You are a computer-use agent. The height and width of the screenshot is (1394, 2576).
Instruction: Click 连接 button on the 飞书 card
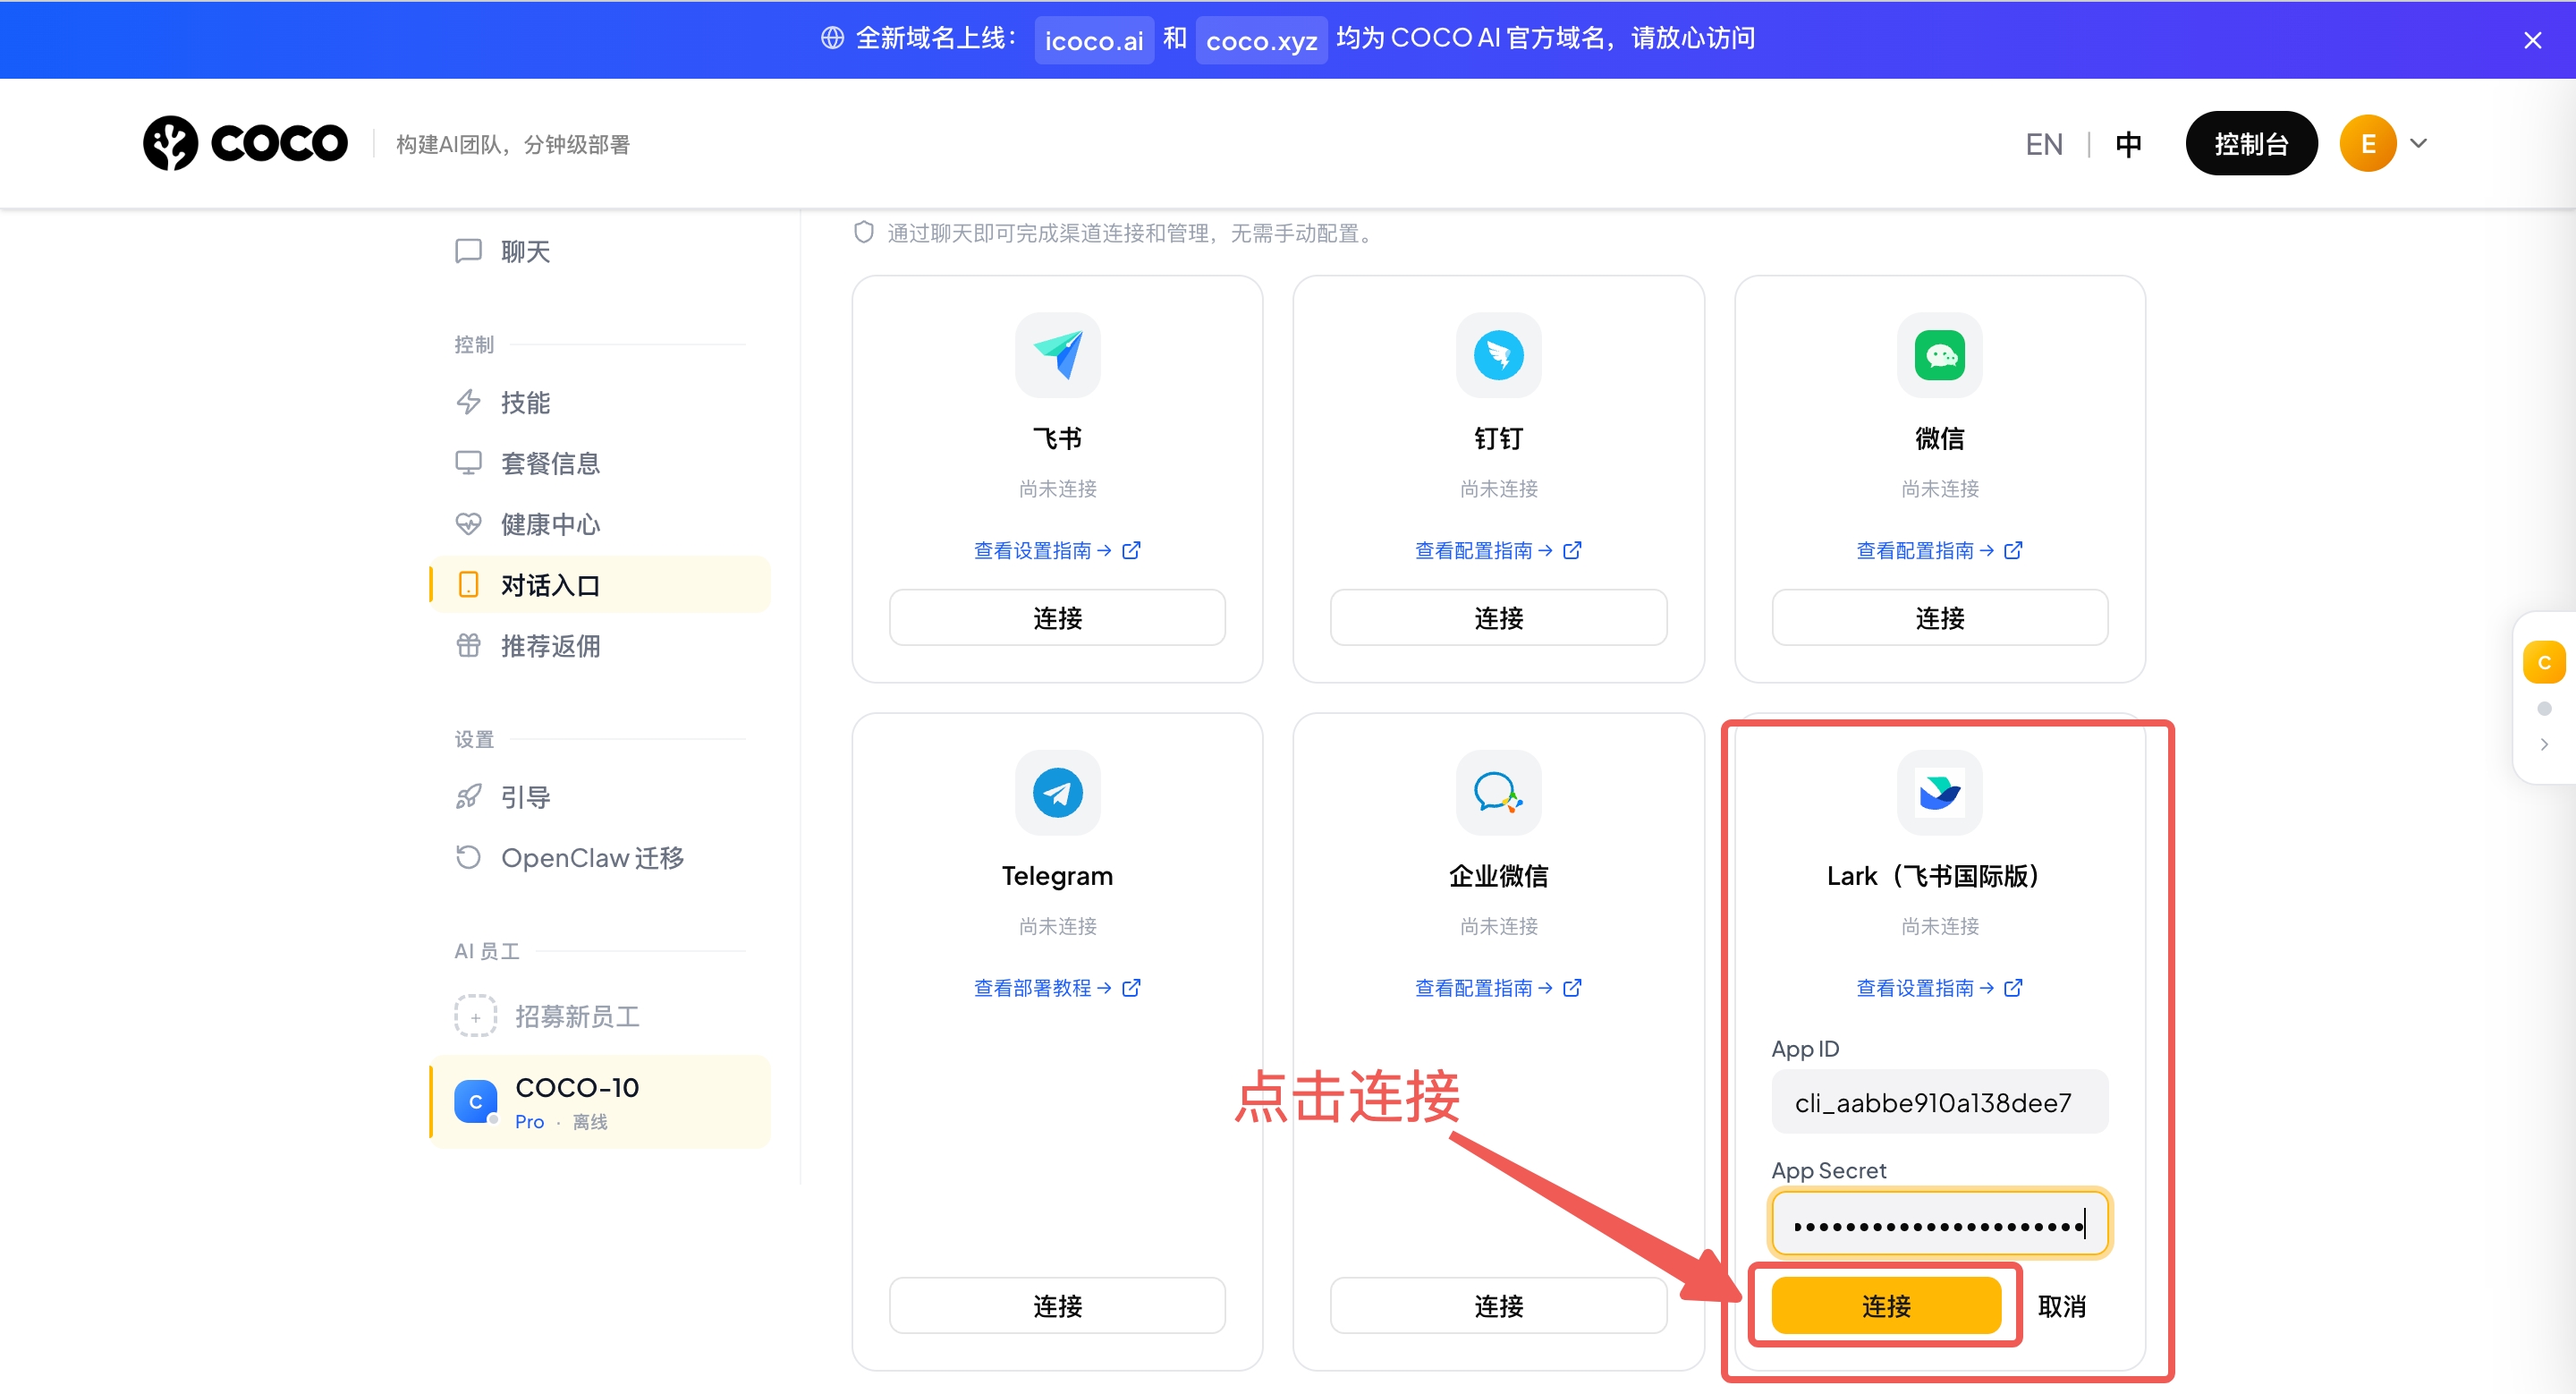pos(1057,618)
